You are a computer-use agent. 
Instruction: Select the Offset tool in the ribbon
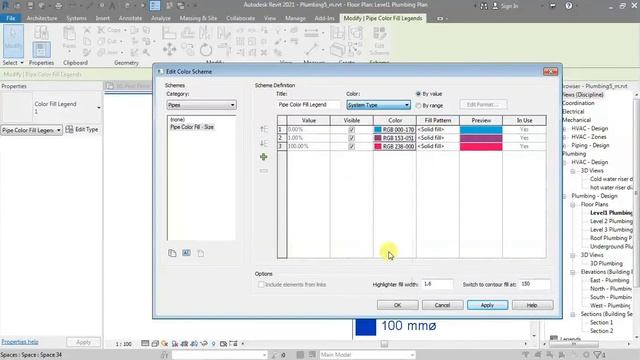187,33
